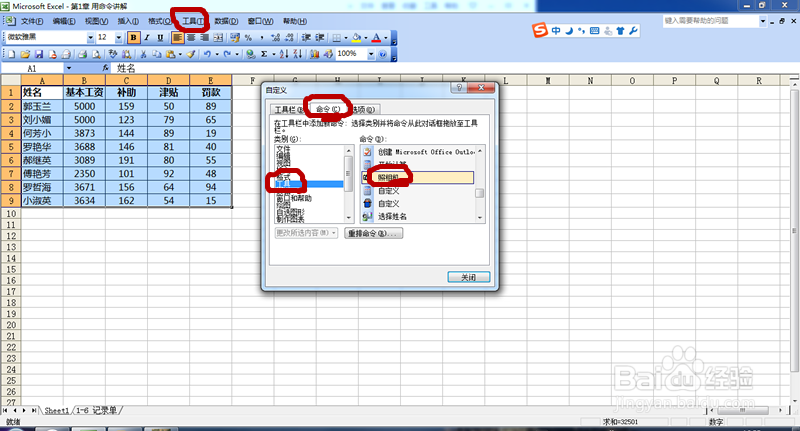Decrease decimal places
800x431 pixels.
tap(289, 37)
